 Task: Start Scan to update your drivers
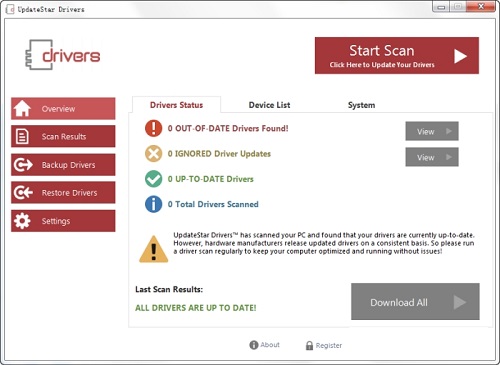tap(397, 55)
